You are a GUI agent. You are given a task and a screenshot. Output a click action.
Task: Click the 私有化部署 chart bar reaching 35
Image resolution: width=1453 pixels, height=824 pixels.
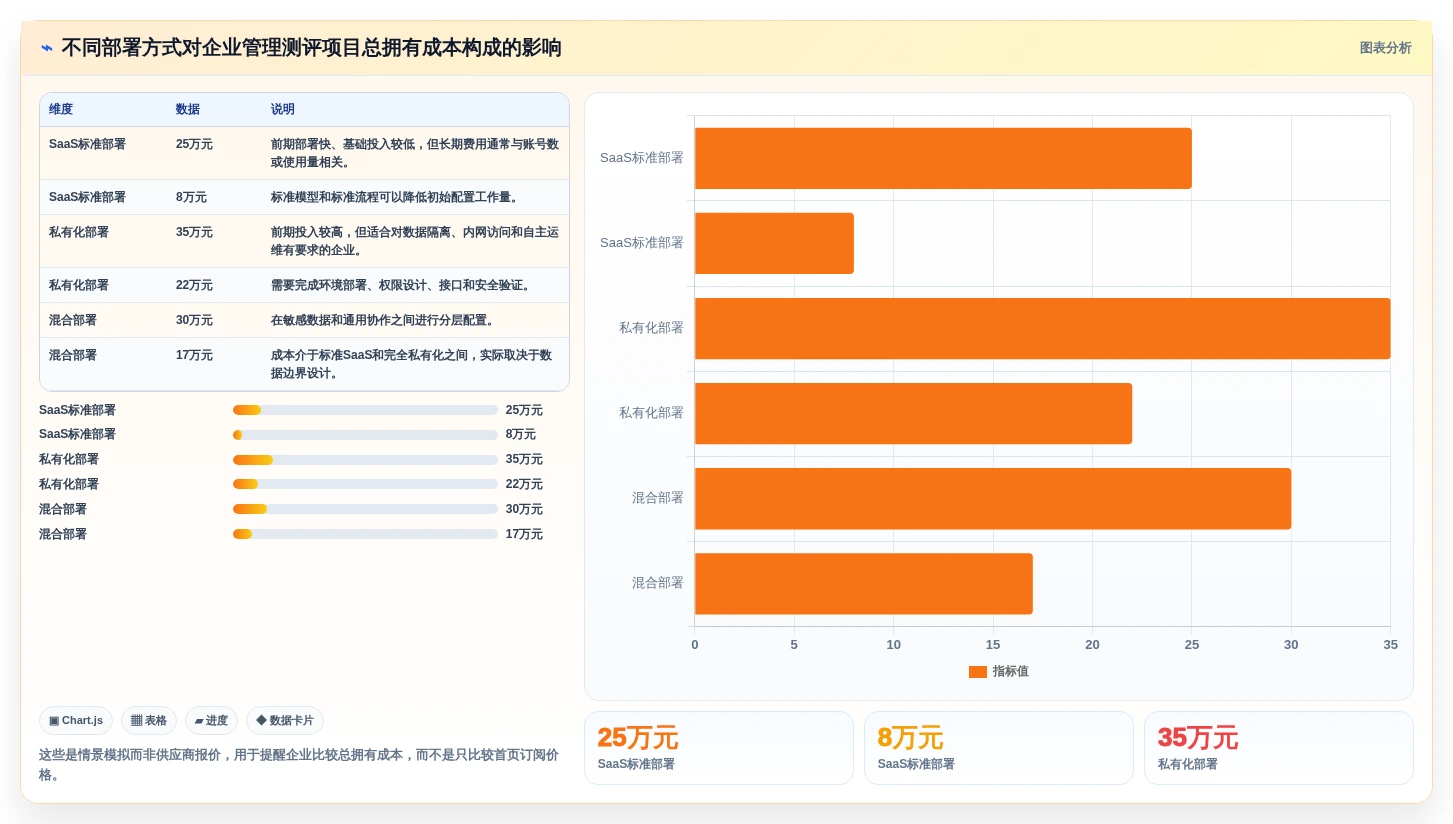1042,328
